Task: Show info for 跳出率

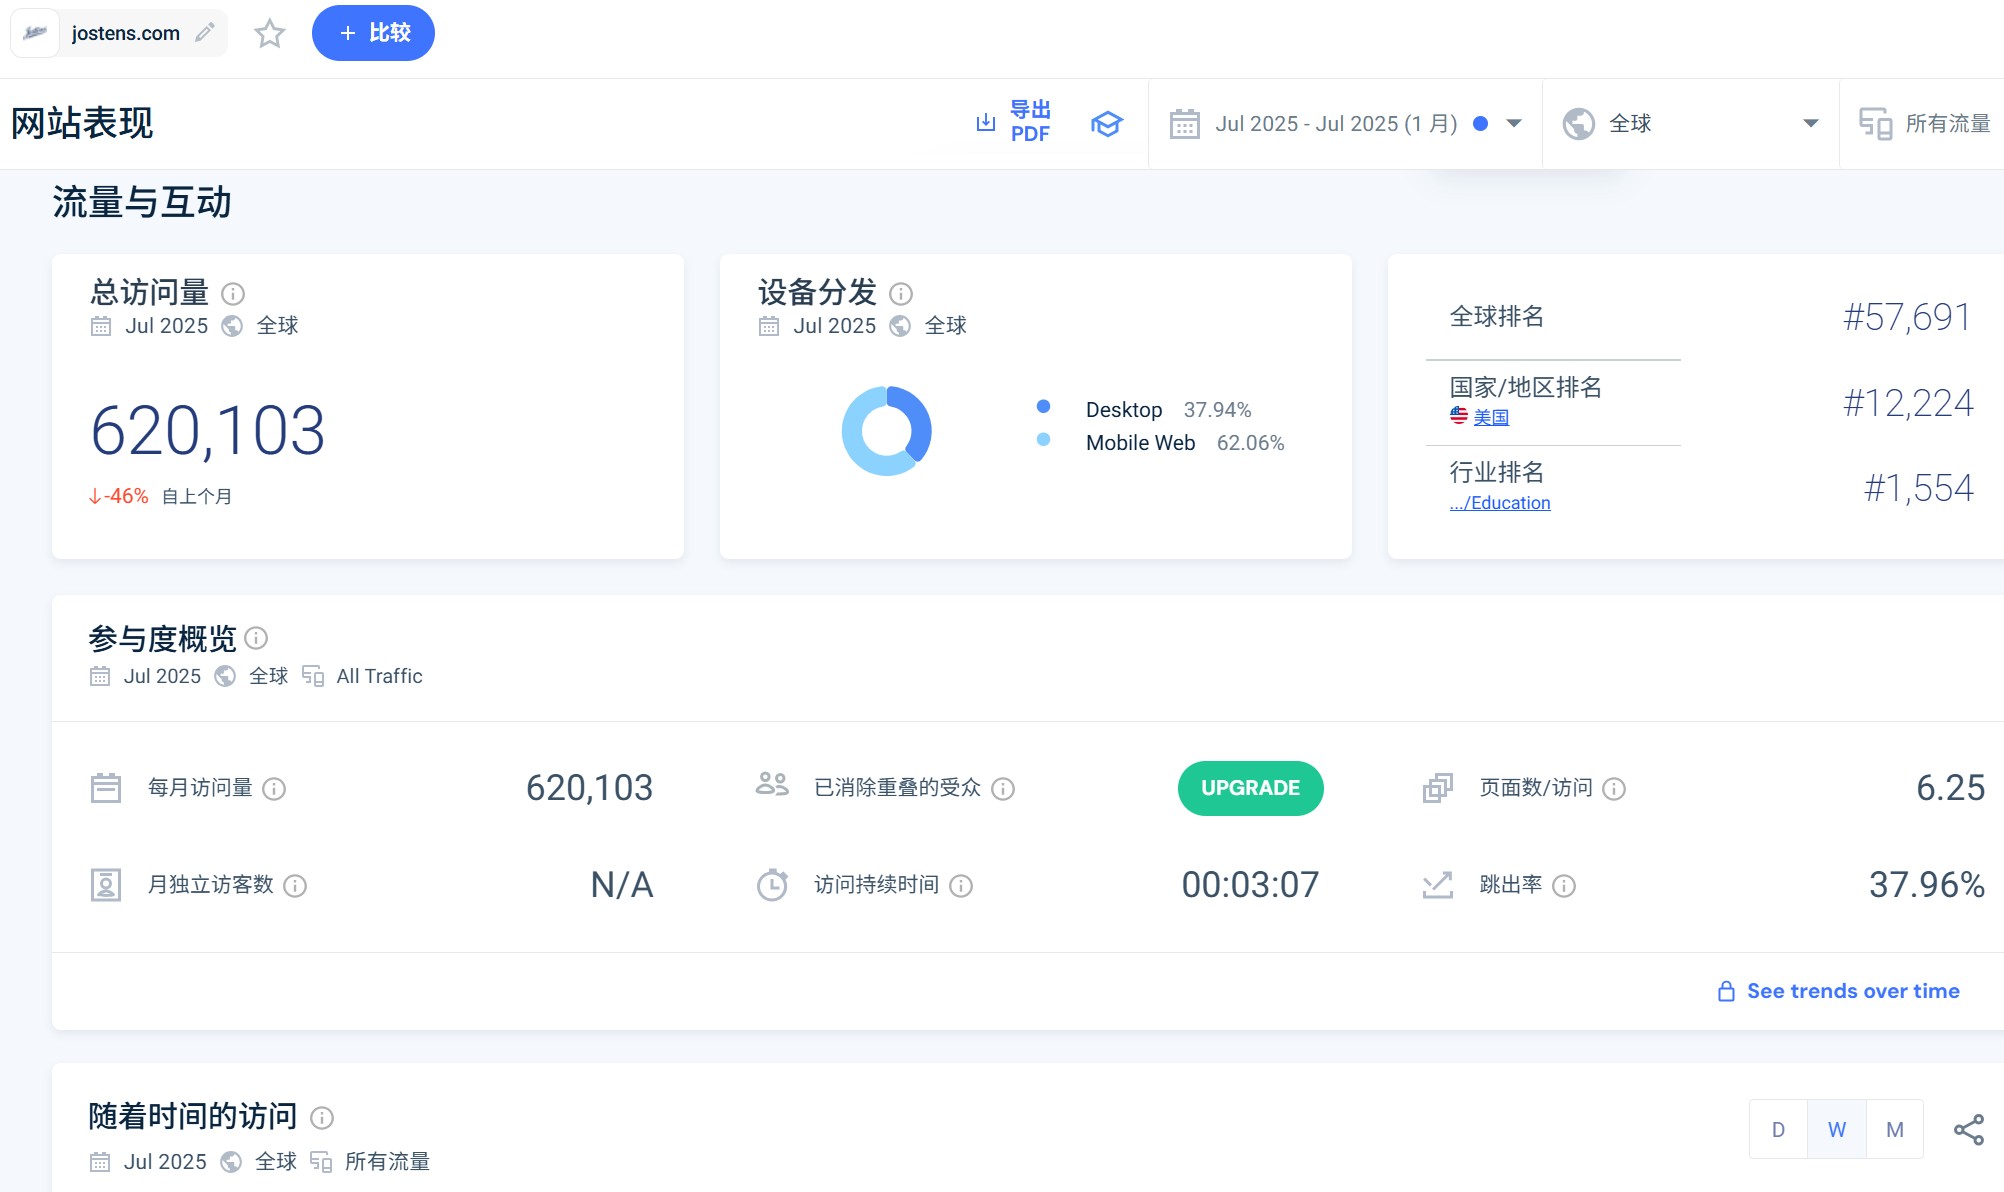Action: pyautogui.click(x=1564, y=886)
